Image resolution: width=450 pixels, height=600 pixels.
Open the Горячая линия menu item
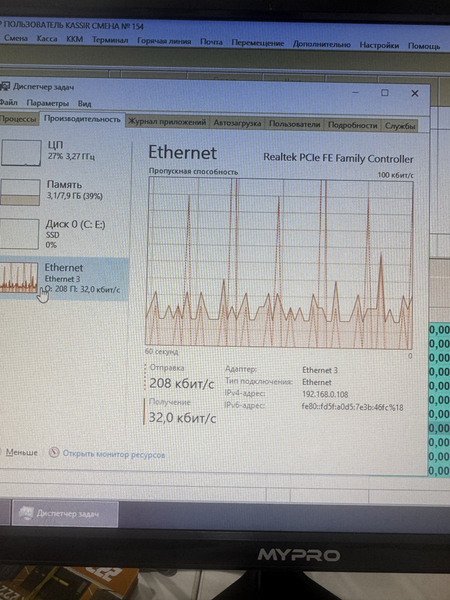[x=164, y=41]
